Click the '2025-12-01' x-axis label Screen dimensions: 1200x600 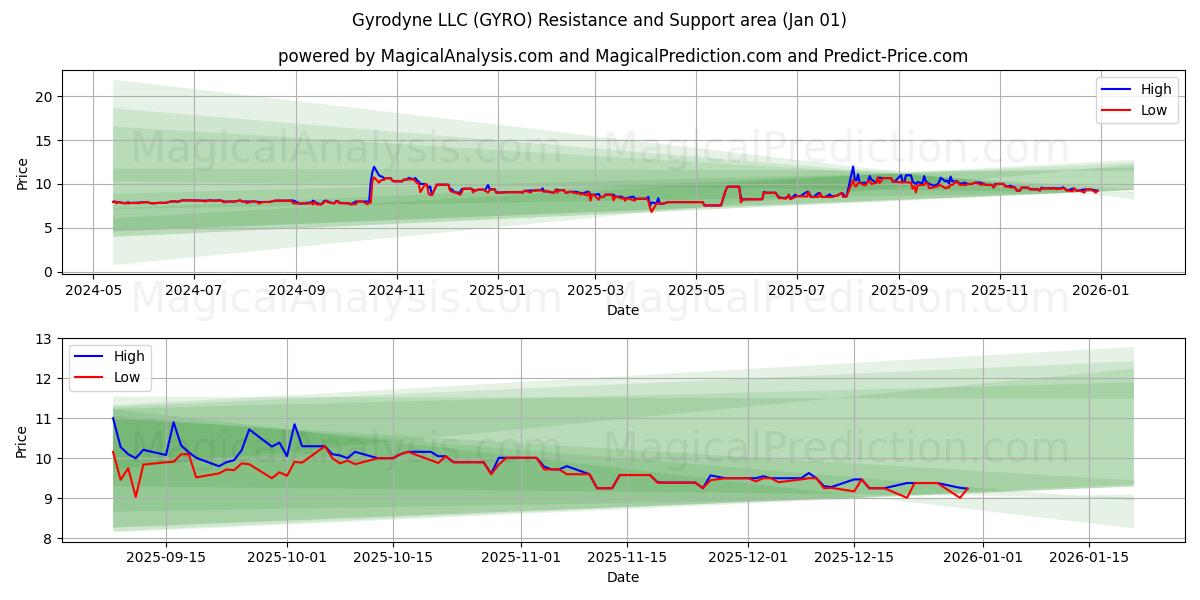click(x=748, y=557)
